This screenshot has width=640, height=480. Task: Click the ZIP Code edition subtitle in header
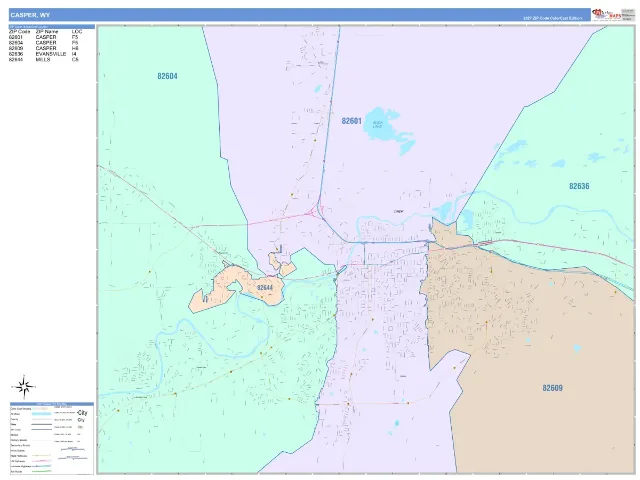[x=553, y=18]
